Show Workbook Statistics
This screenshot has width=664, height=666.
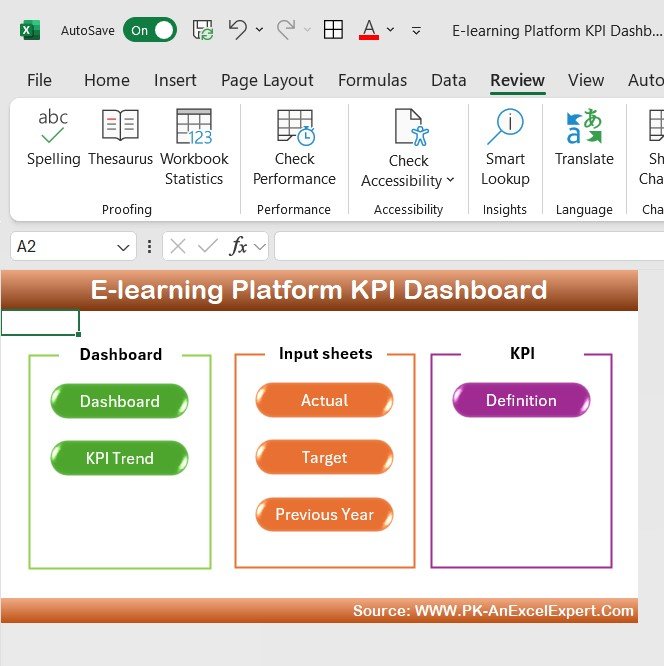194,147
